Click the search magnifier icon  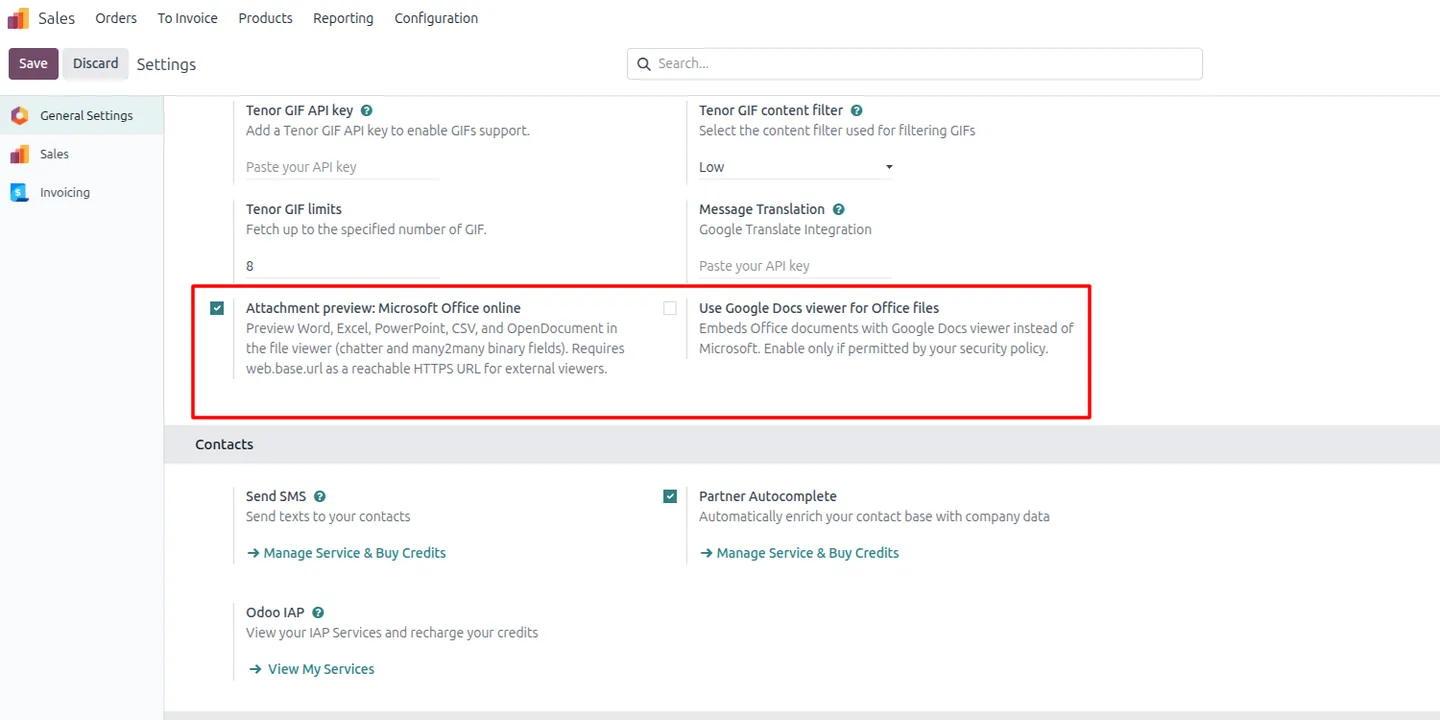(x=644, y=64)
